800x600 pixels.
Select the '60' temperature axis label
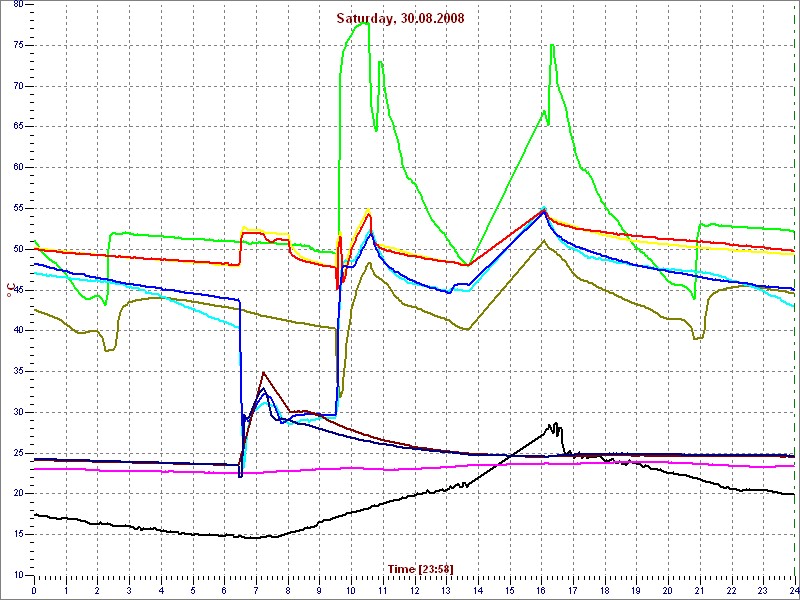[x=16, y=167]
